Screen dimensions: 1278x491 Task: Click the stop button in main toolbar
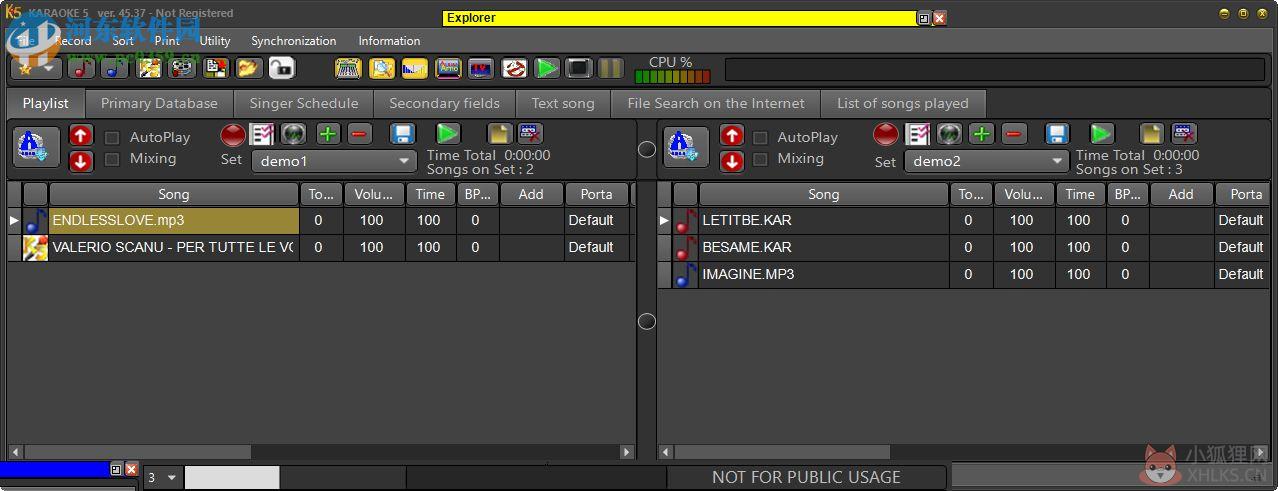pyautogui.click(x=579, y=68)
